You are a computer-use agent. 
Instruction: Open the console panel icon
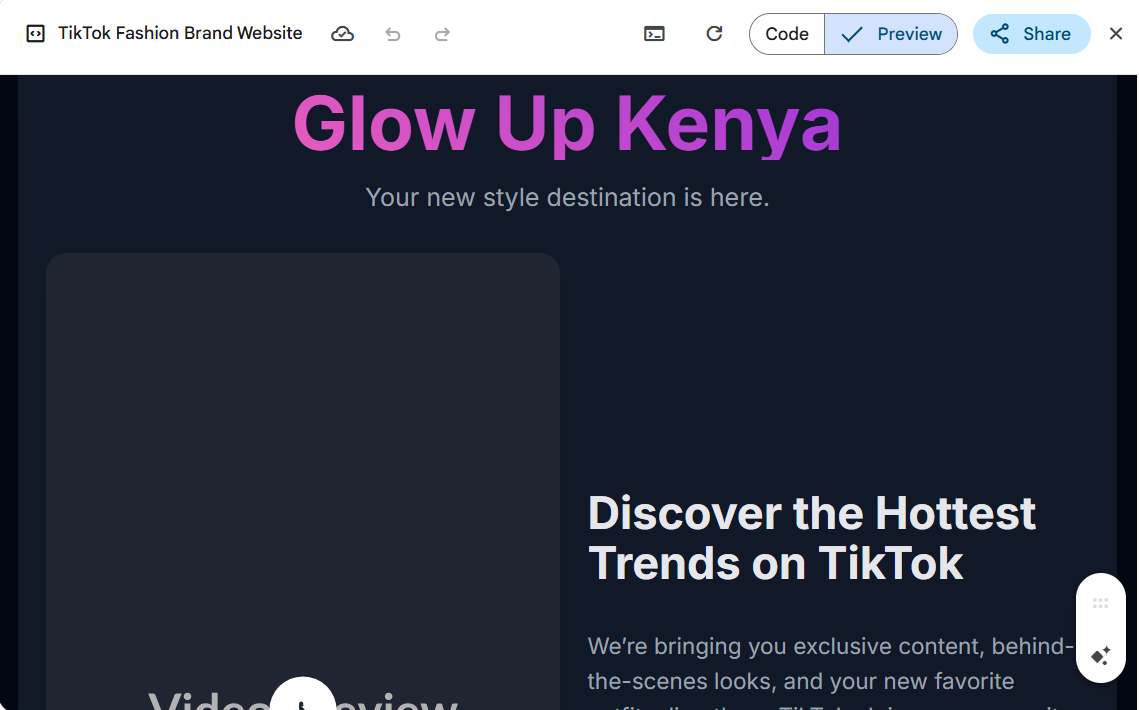coord(654,34)
